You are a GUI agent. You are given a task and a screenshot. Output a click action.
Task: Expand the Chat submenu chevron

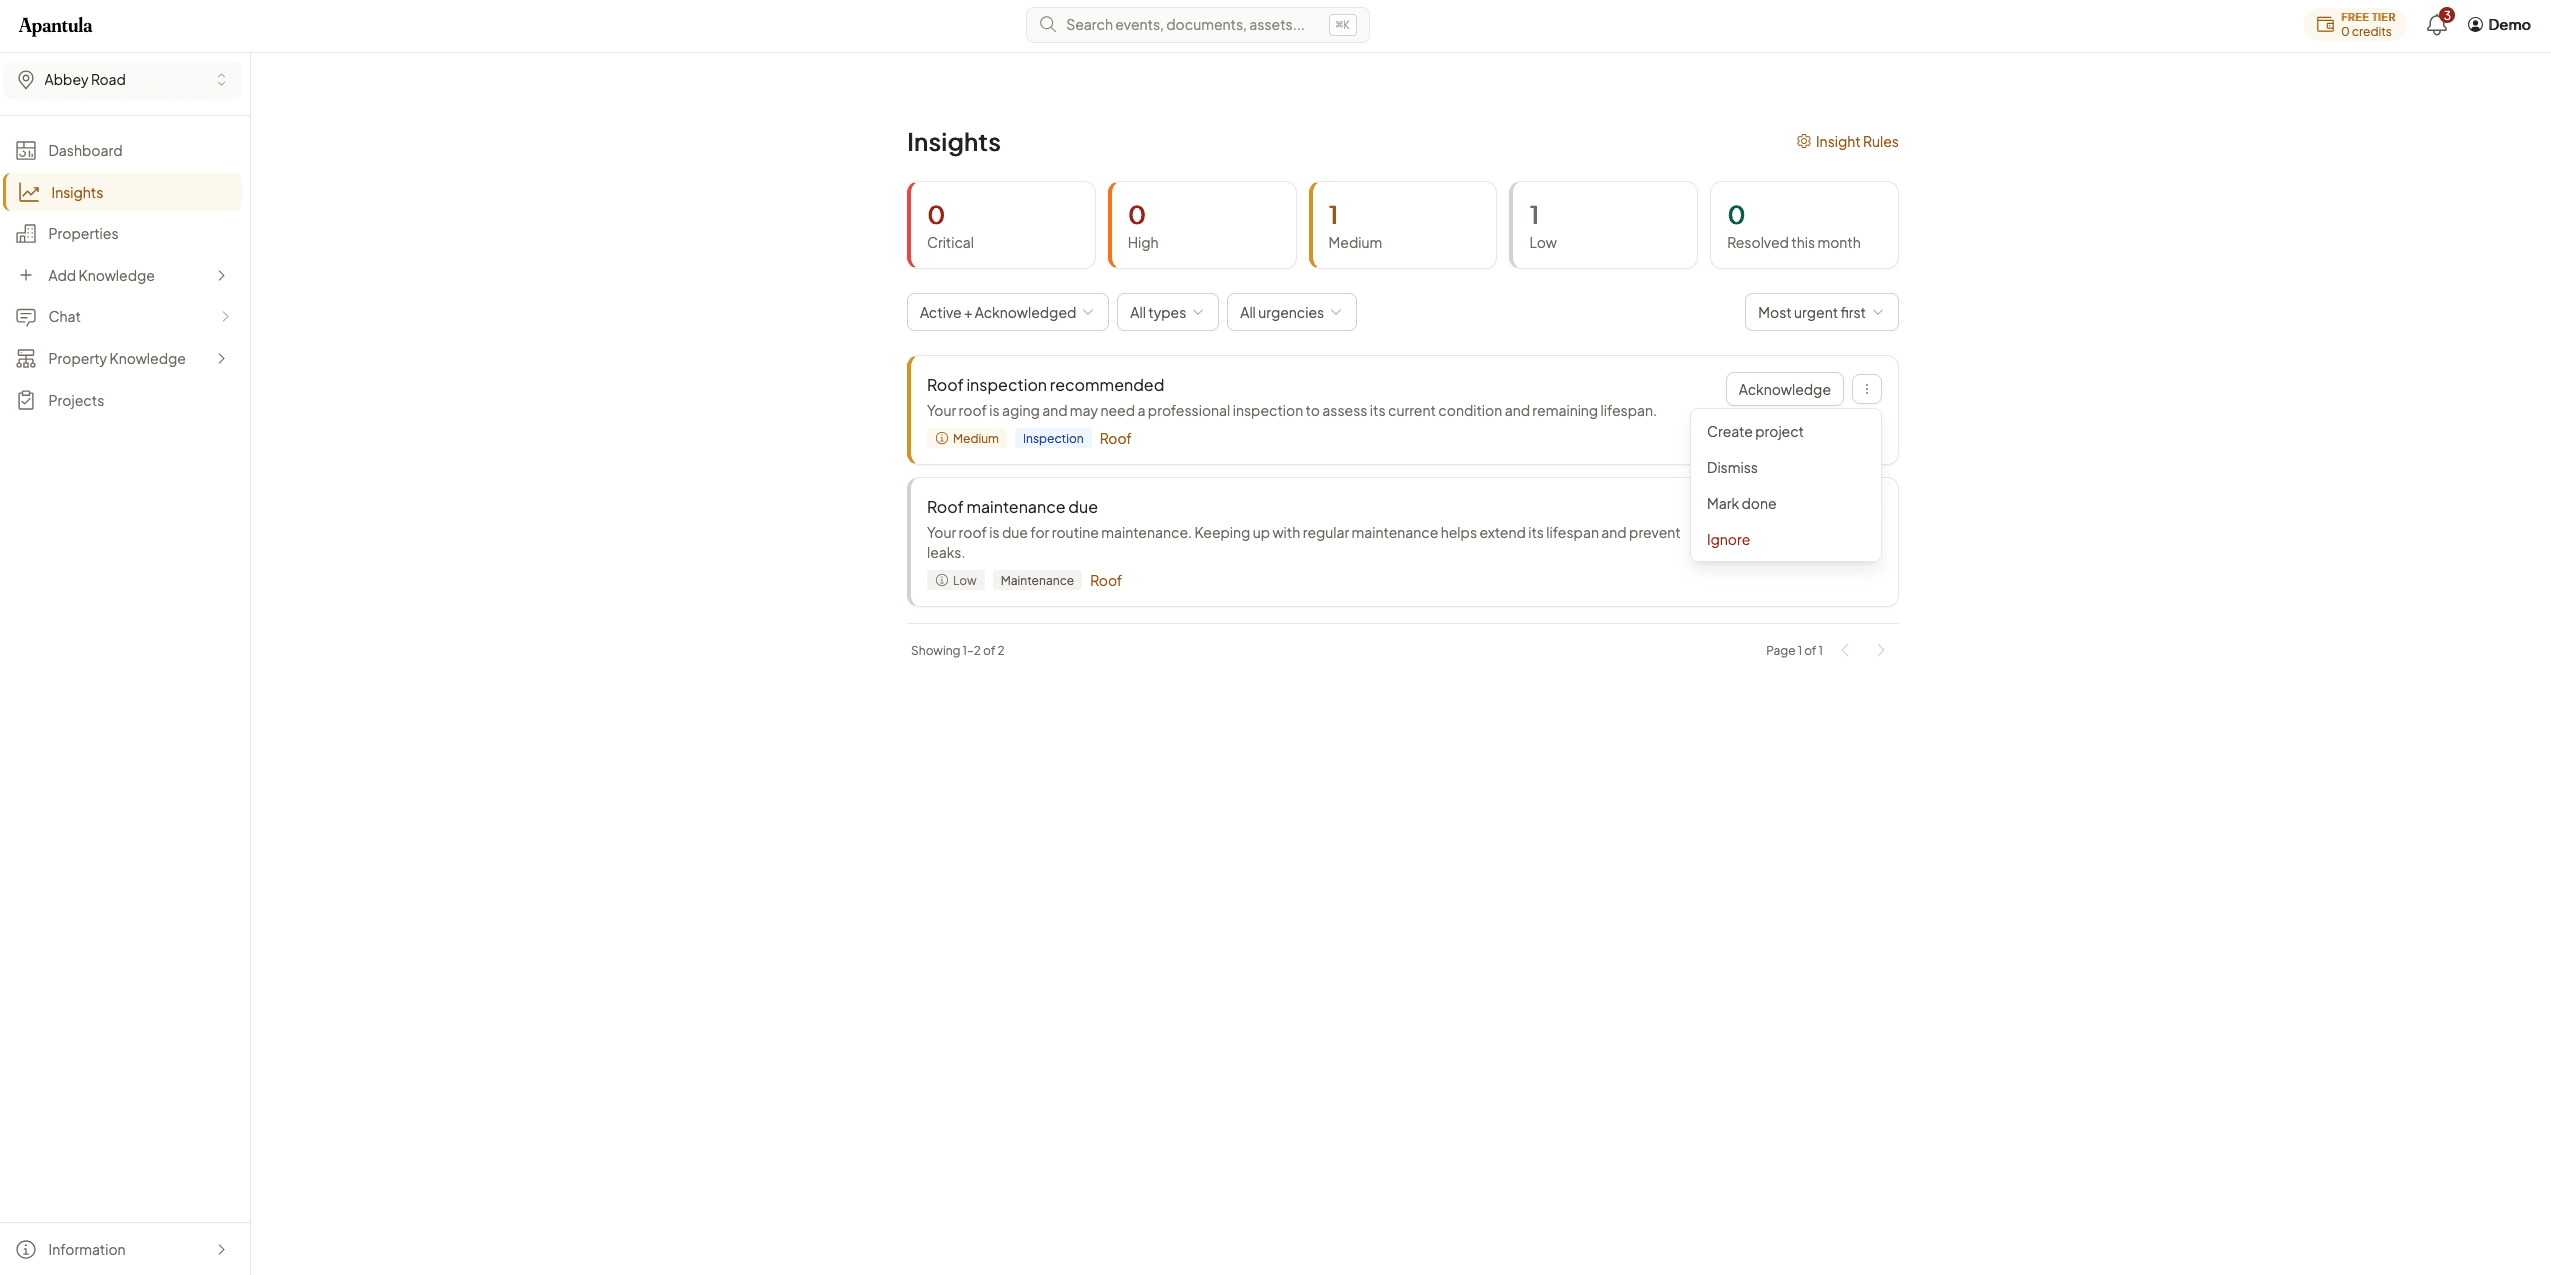(x=225, y=317)
